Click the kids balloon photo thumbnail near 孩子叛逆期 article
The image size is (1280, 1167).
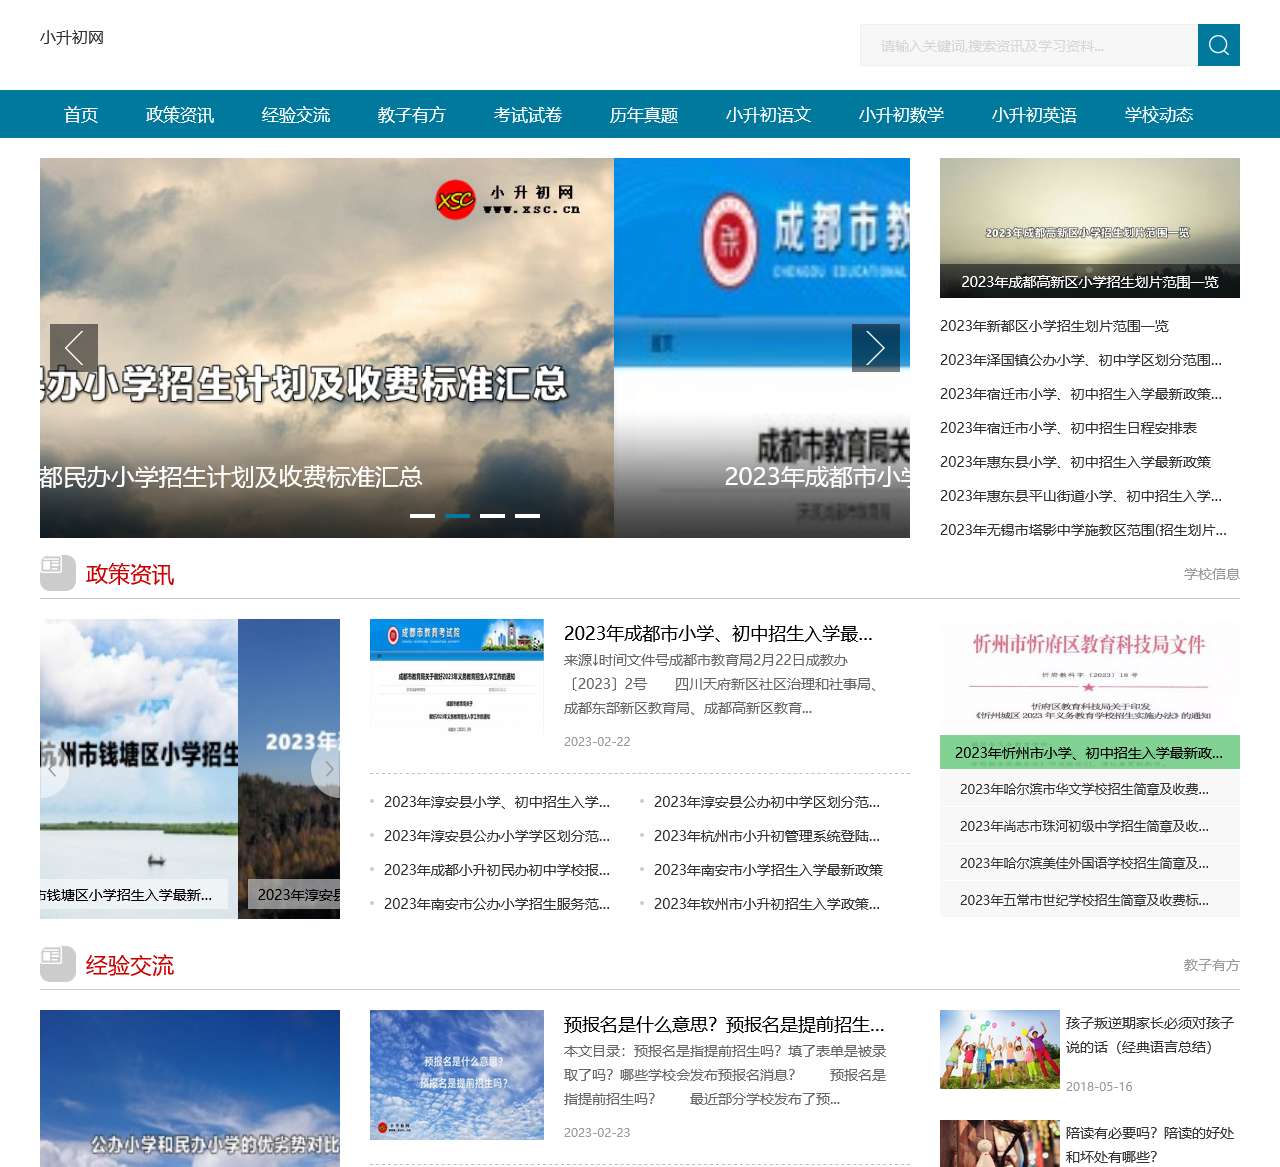[x=999, y=1049]
